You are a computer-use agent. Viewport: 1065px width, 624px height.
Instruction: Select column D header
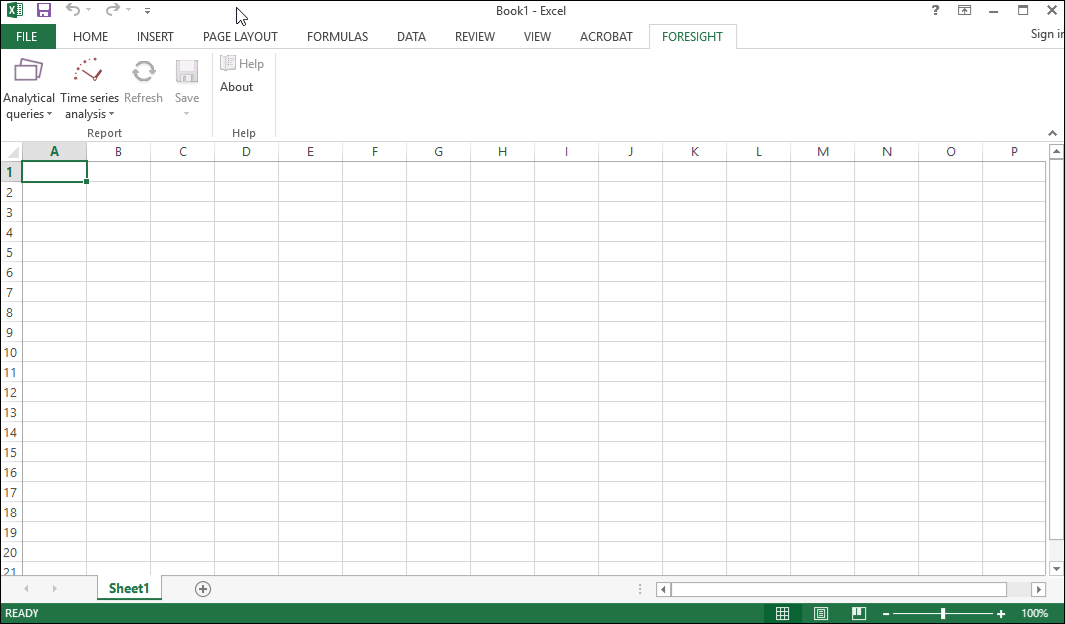coord(246,151)
